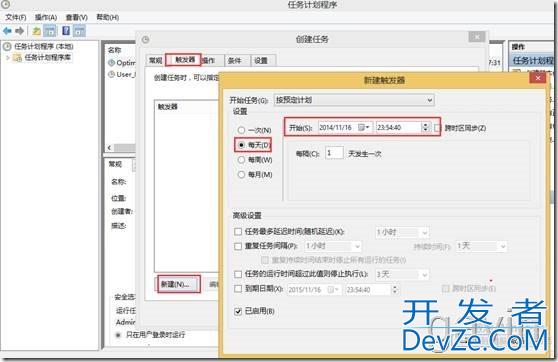Click the show/hide action pane toolbar icon

(x=79, y=31)
